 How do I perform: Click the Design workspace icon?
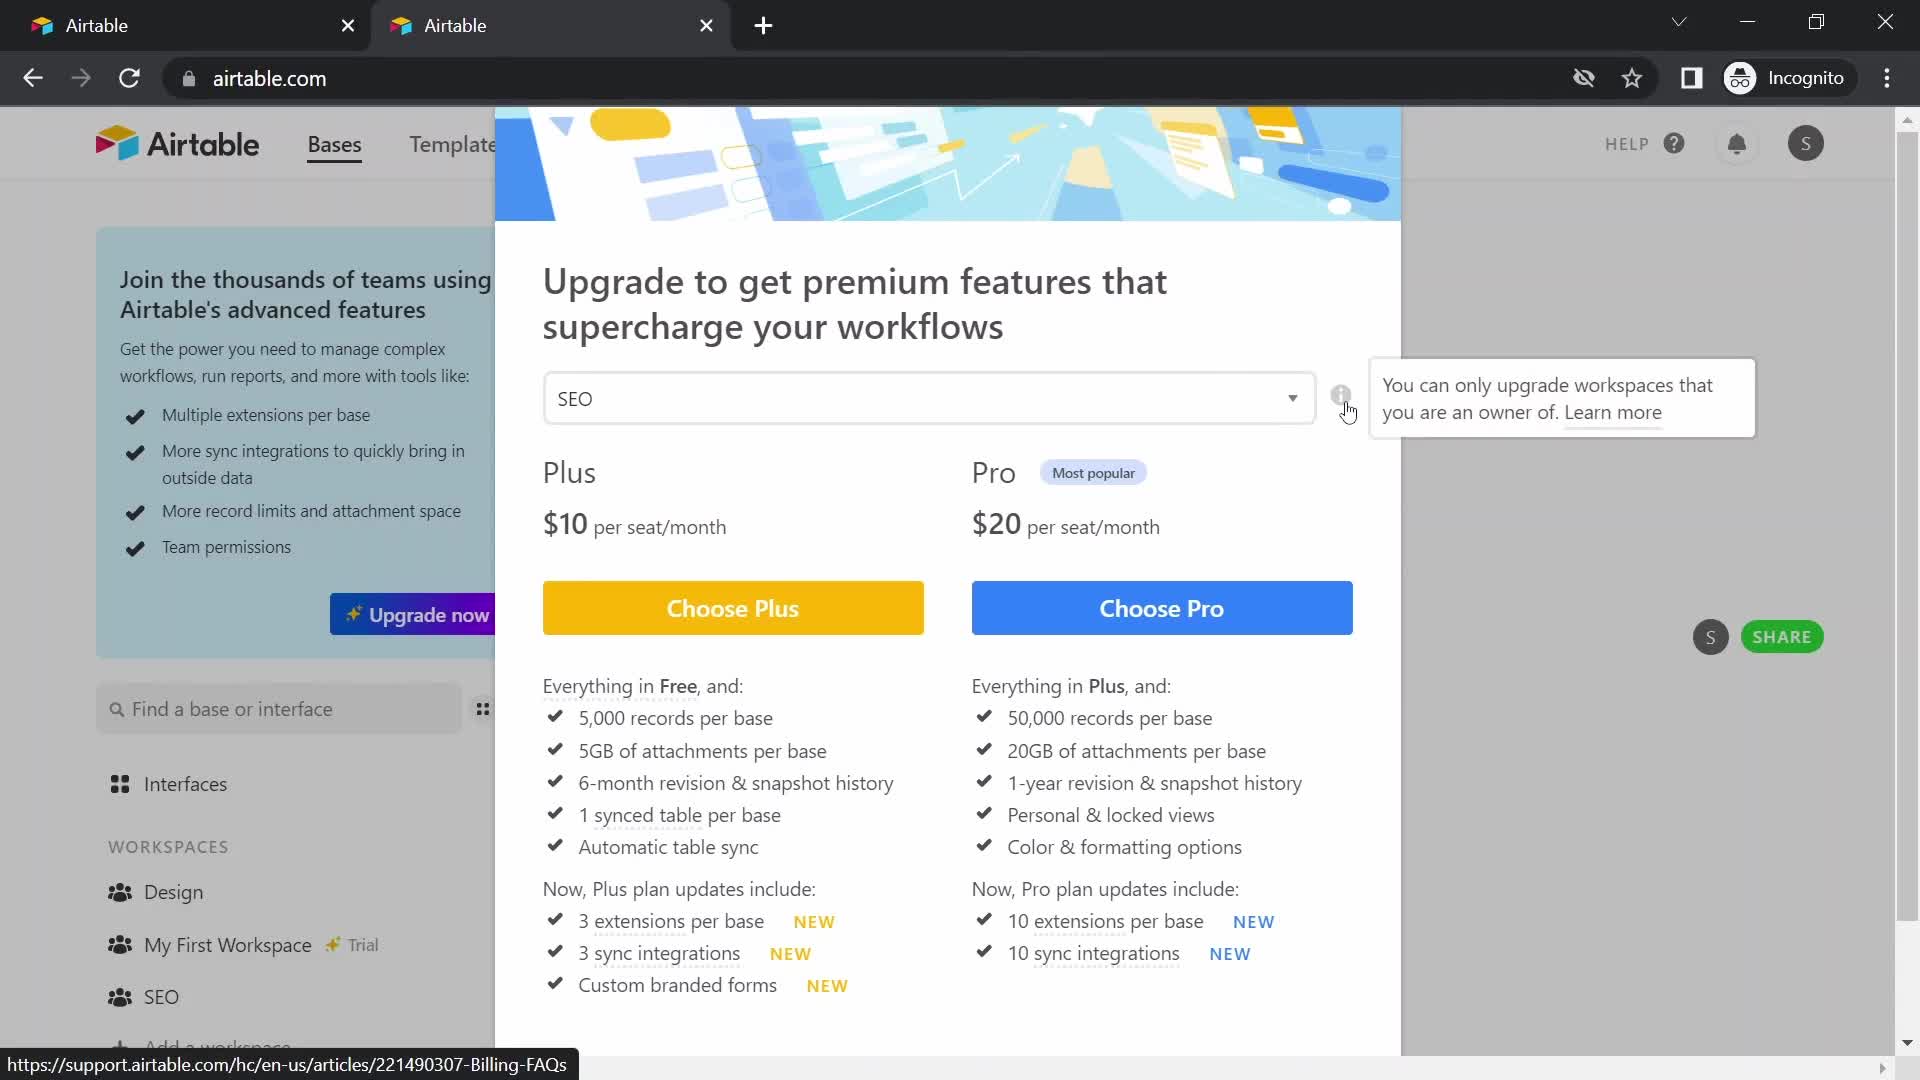tap(120, 891)
